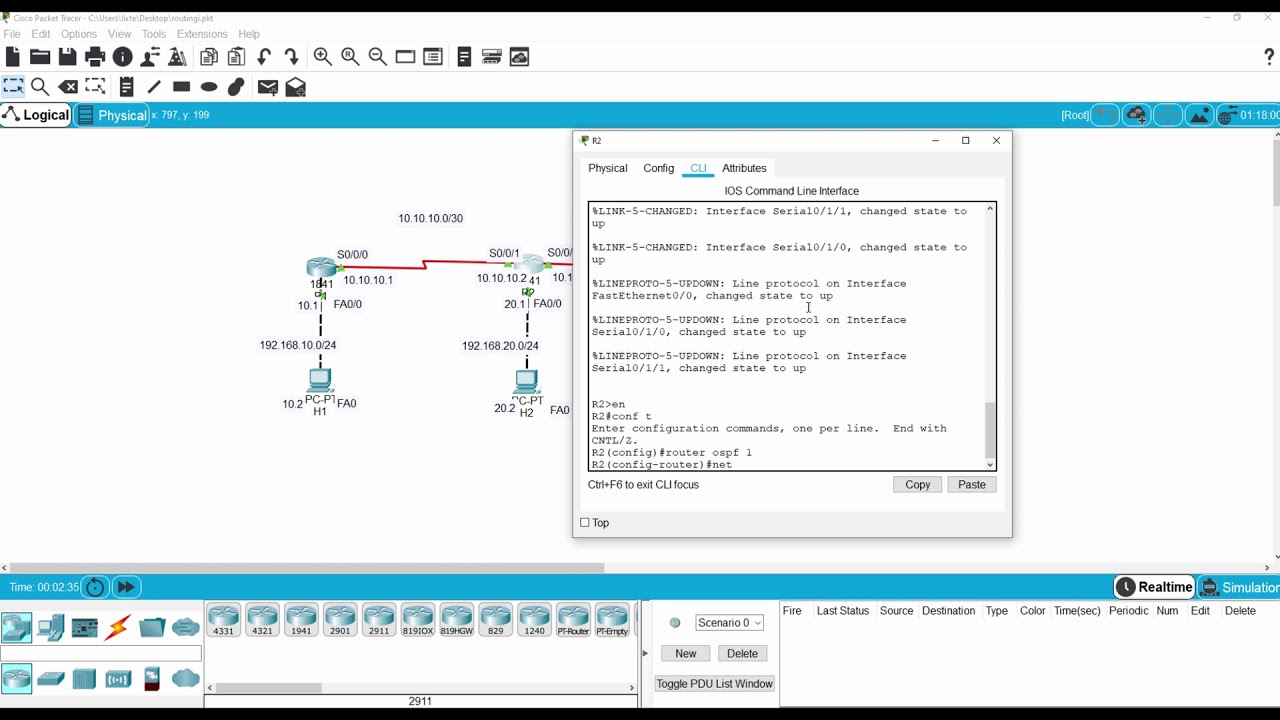This screenshot has height=720, width=1280.
Task: Open the Extensions menu
Action: pos(202,34)
